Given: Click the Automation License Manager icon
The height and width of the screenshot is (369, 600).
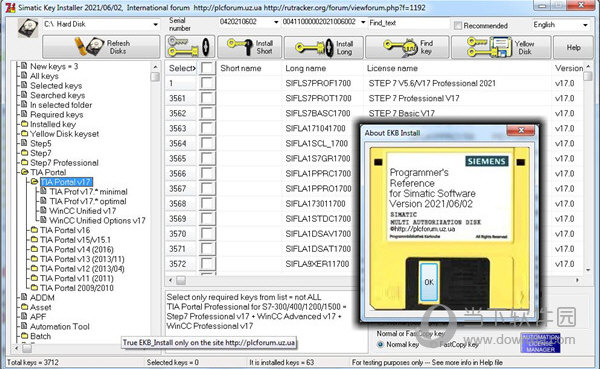Looking at the screenshot, I should coord(541,343).
